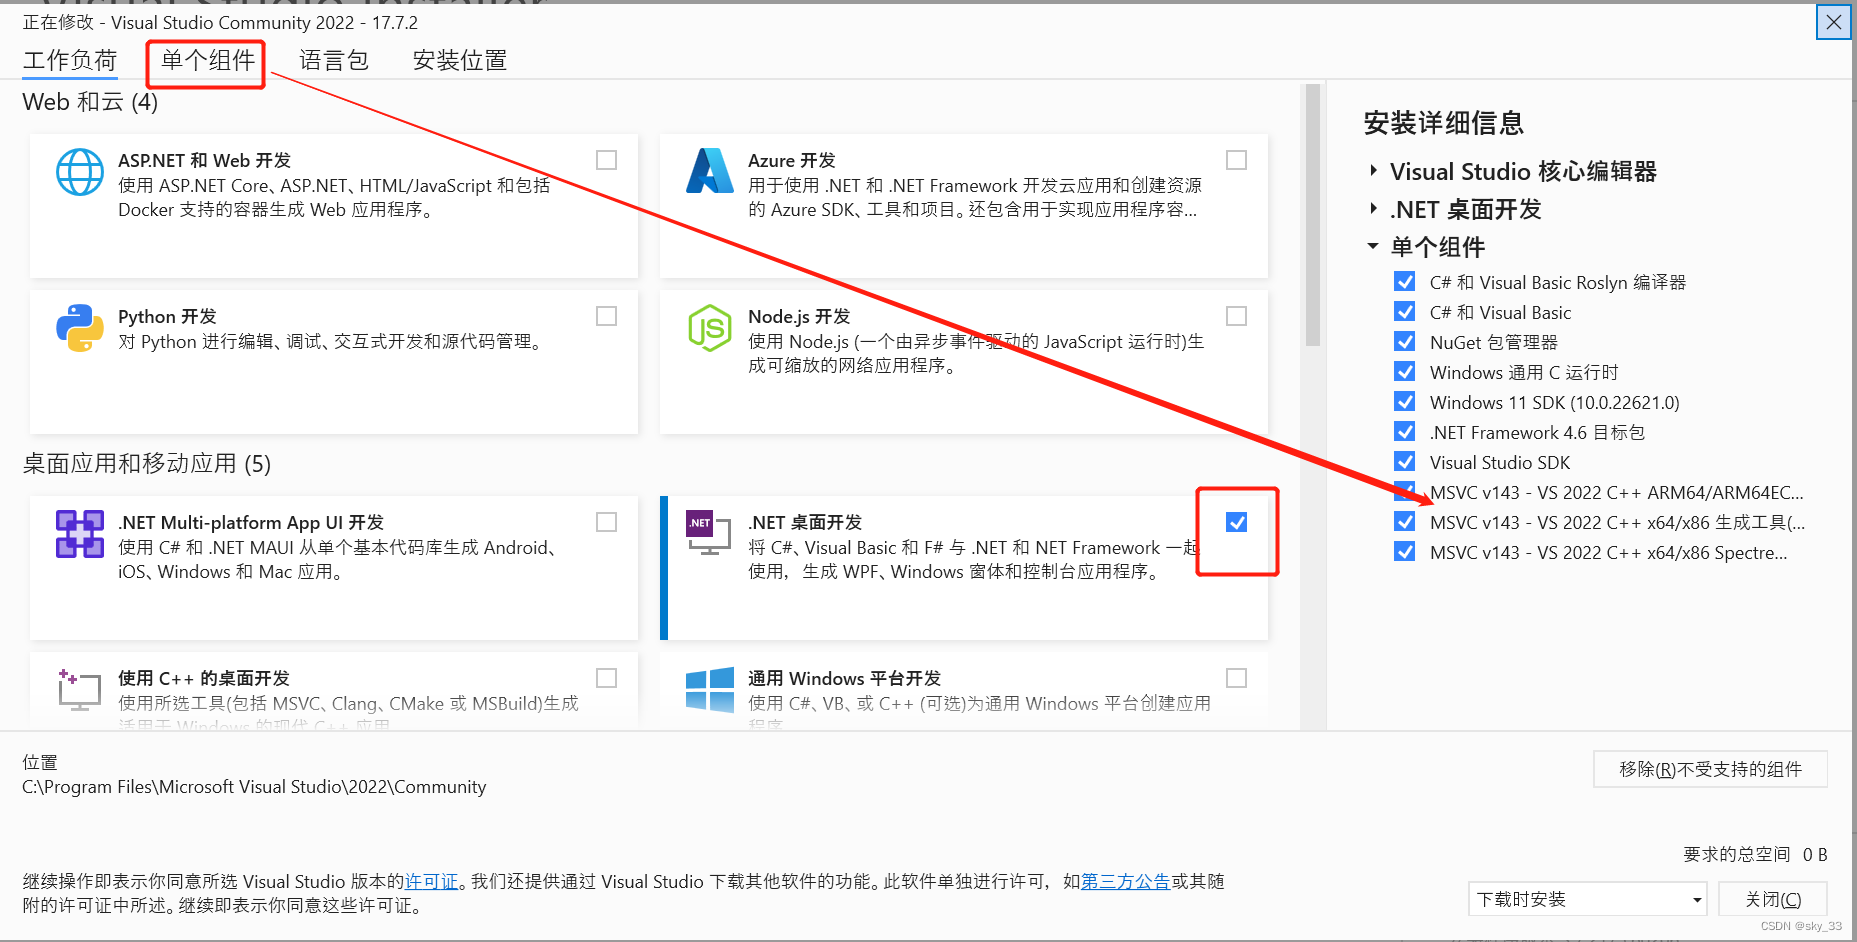Click the .NET 桌面开发 monitor icon
Viewport: 1857px width, 942px height.
coord(710,534)
